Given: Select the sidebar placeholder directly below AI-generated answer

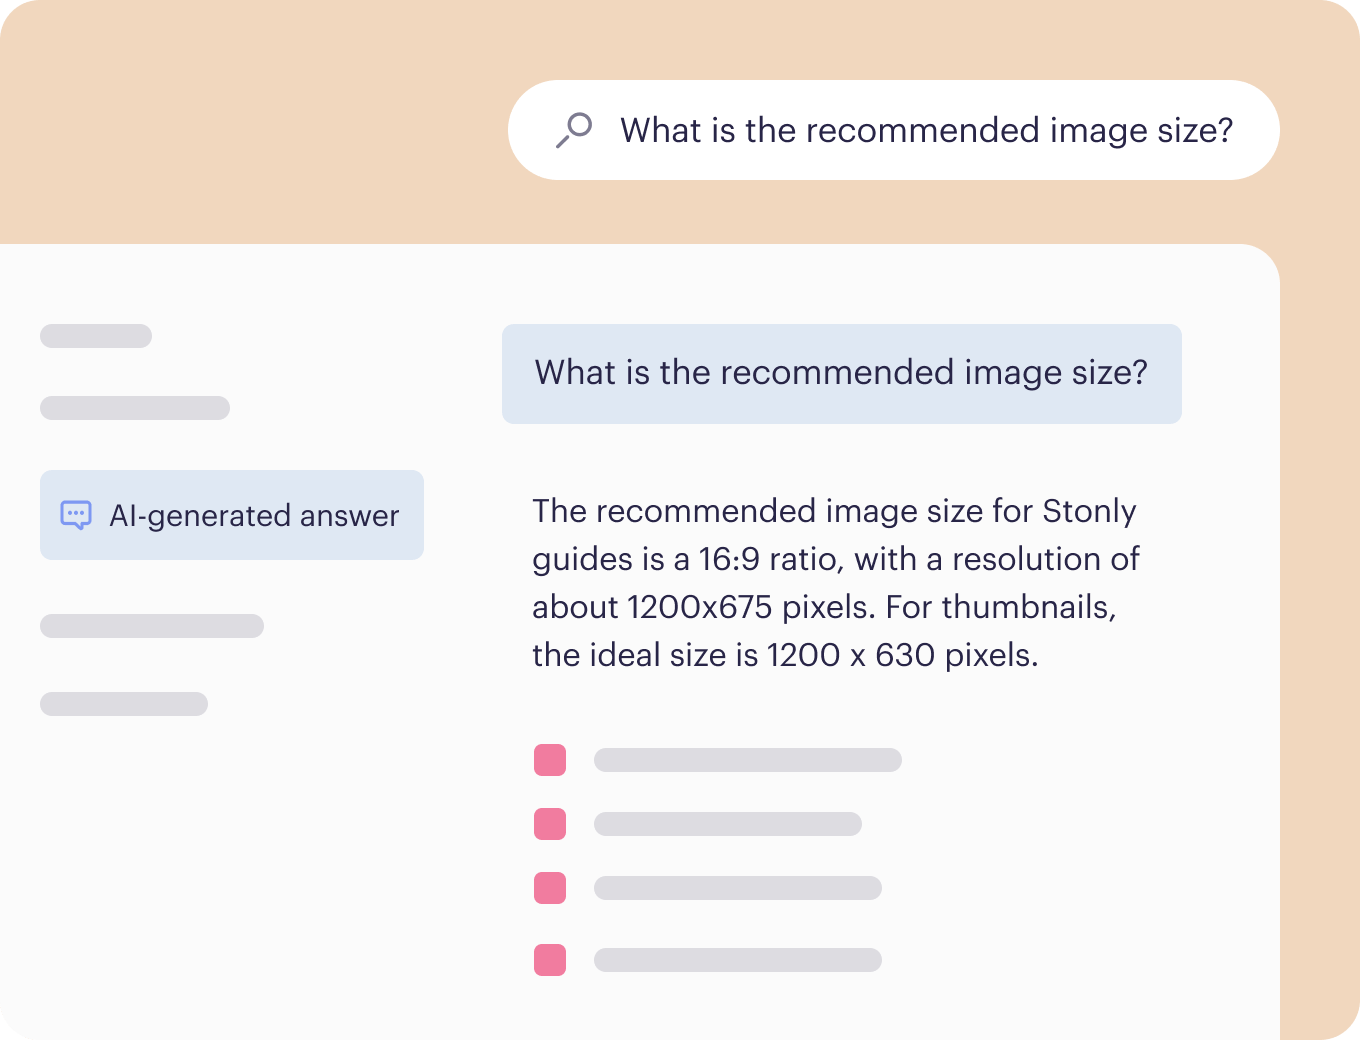Looking at the screenshot, I should (152, 626).
